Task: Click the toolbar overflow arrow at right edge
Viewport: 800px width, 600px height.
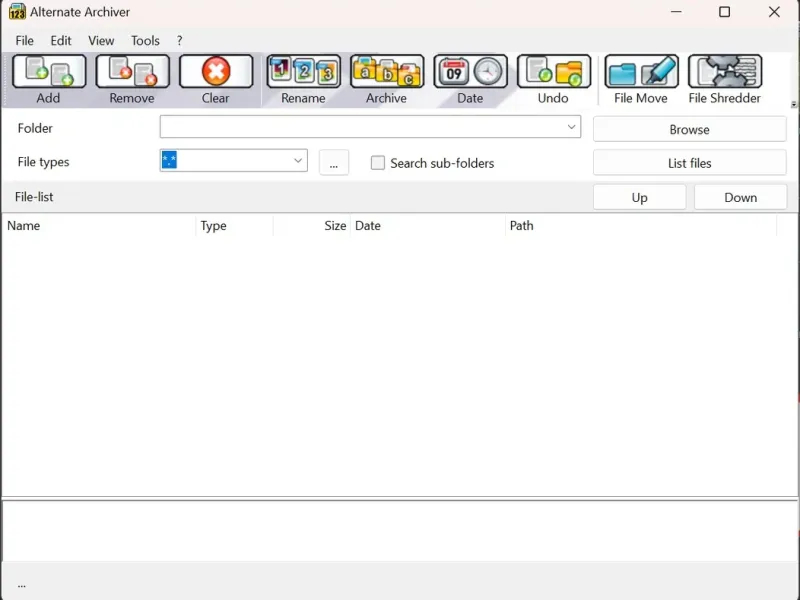Action: (x=793, y=104)
